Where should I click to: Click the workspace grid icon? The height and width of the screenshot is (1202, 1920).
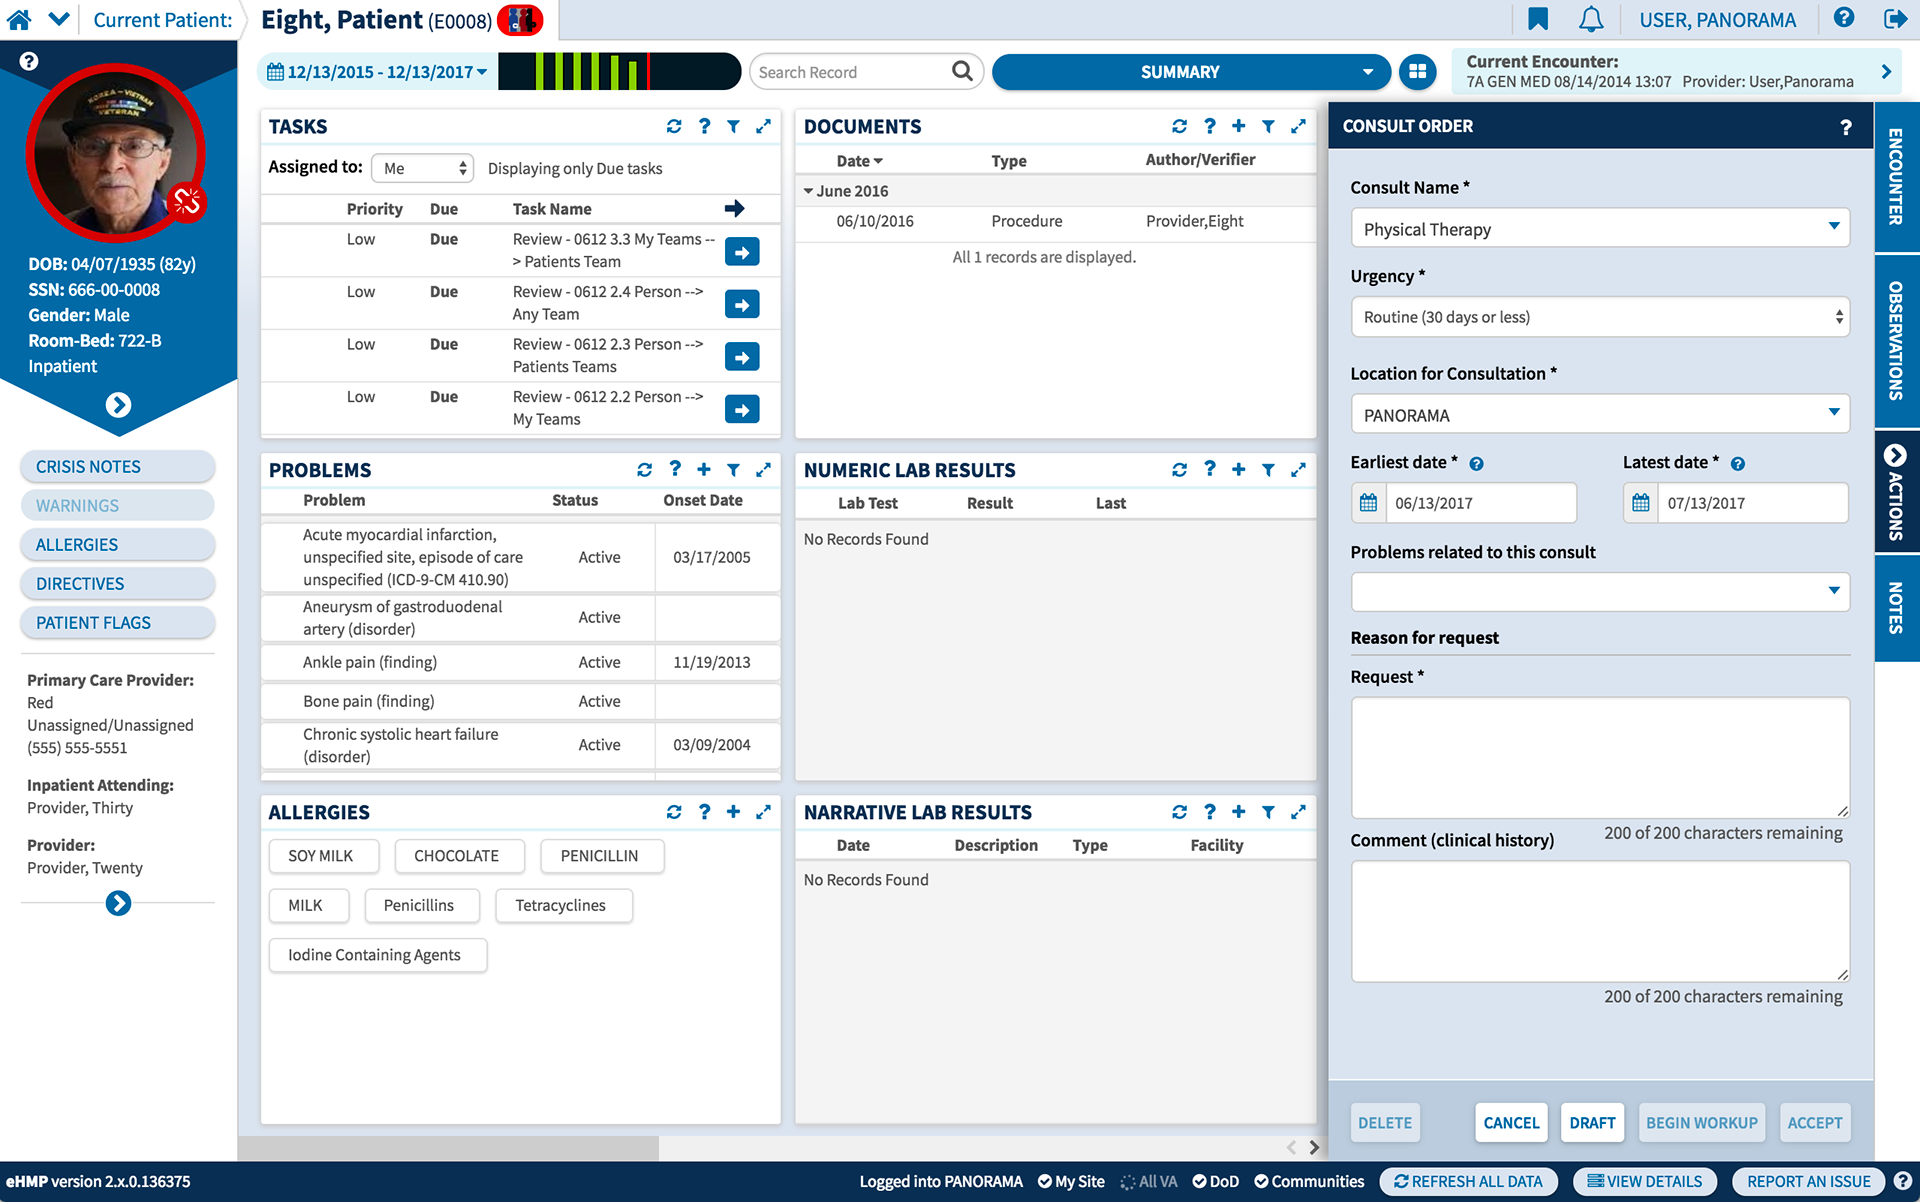pyautogui.click(x=1417, y=72)
